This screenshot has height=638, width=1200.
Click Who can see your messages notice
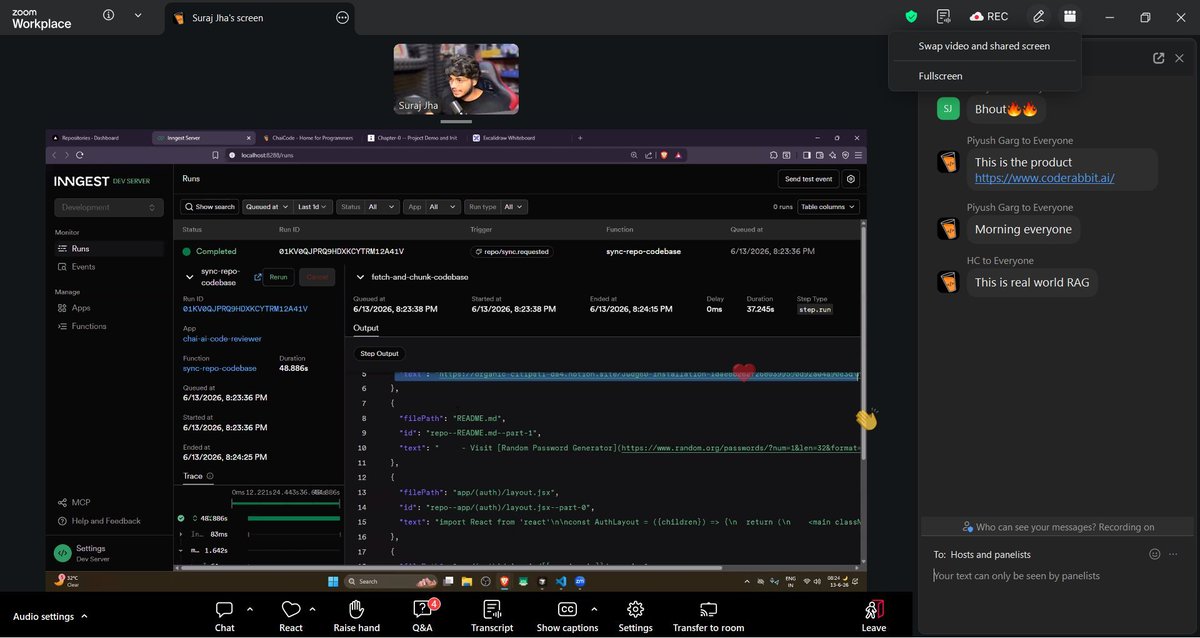[x=1058, y=527]
